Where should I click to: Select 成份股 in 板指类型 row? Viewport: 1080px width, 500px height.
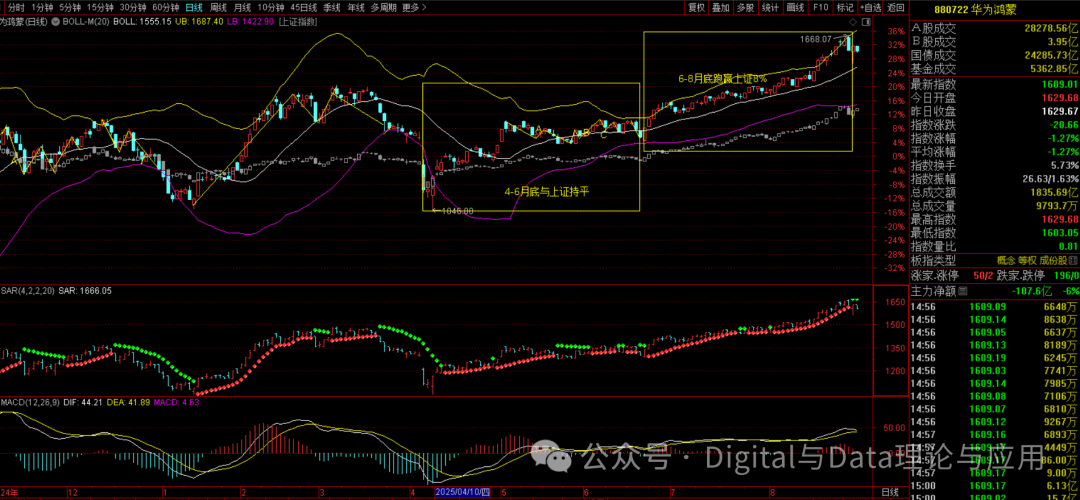tap(1053, 260)
